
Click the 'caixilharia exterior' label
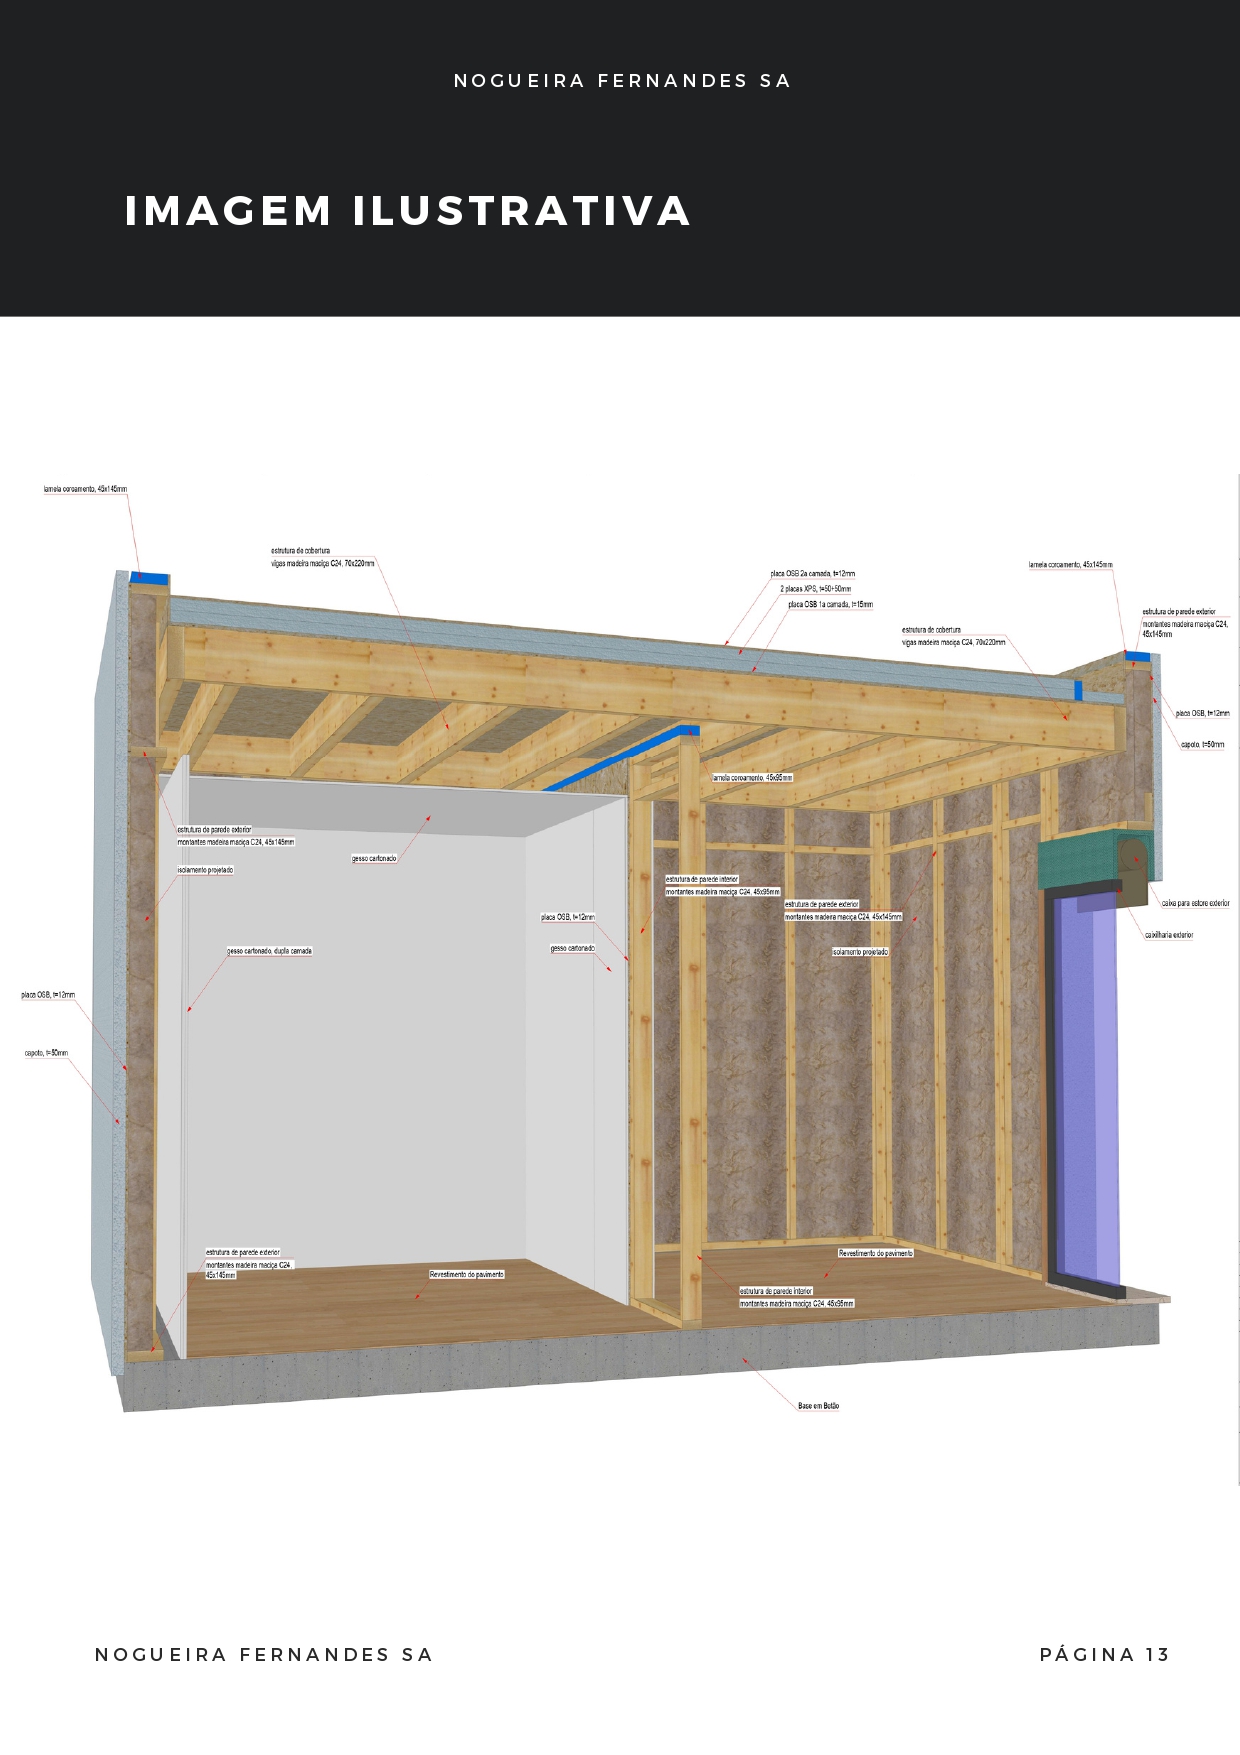click(1169, 935)
